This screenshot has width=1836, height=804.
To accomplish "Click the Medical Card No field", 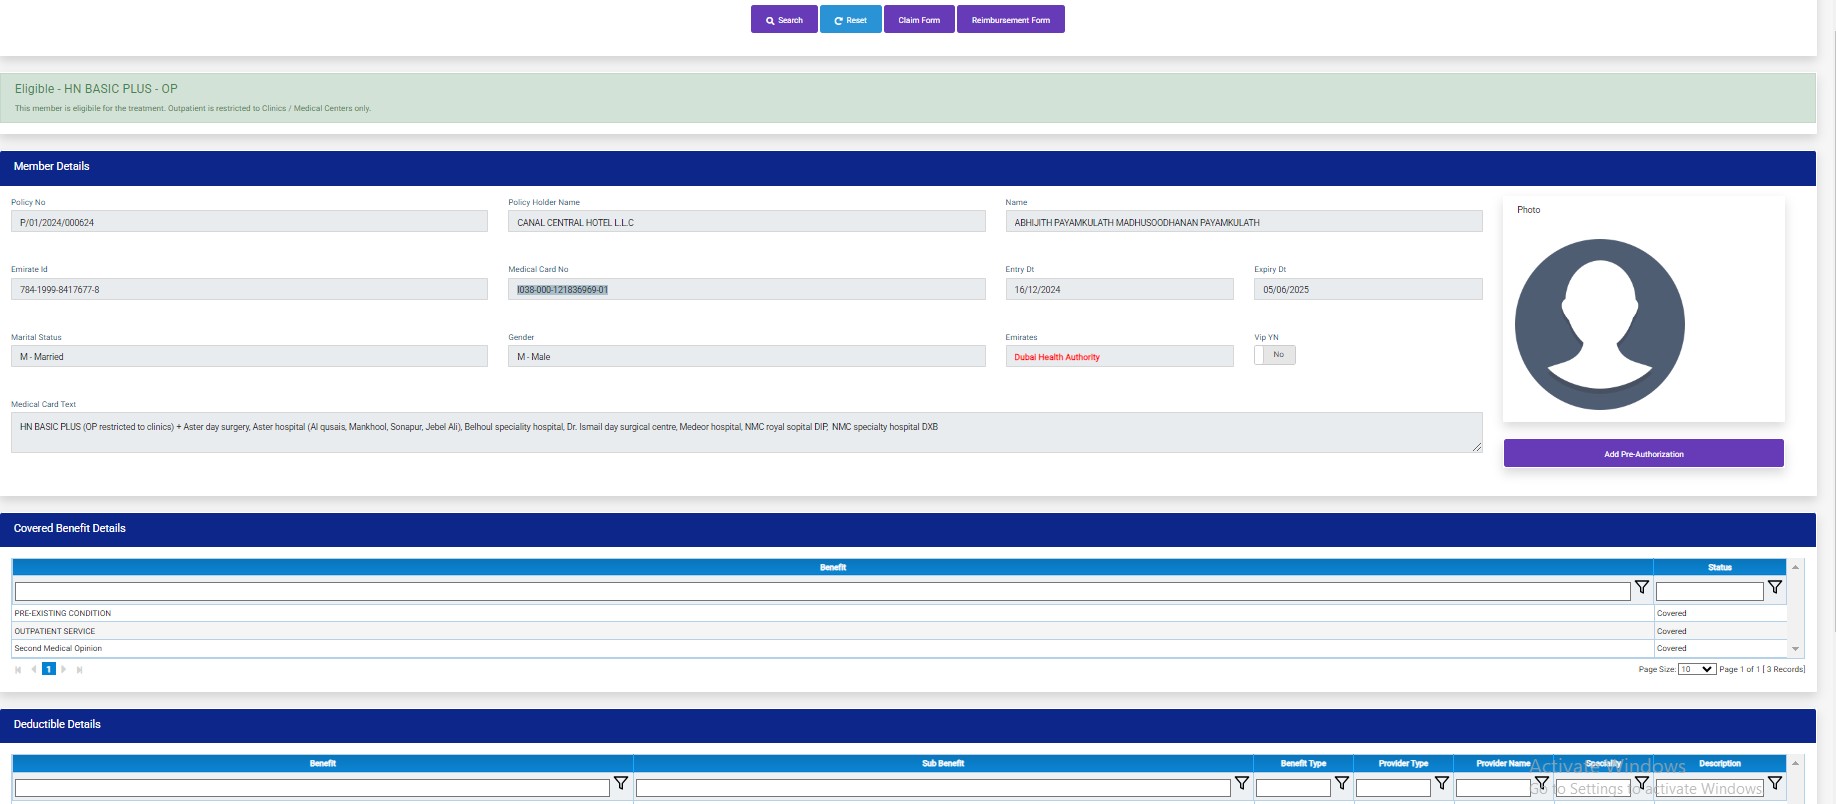I will click(746, 290).
